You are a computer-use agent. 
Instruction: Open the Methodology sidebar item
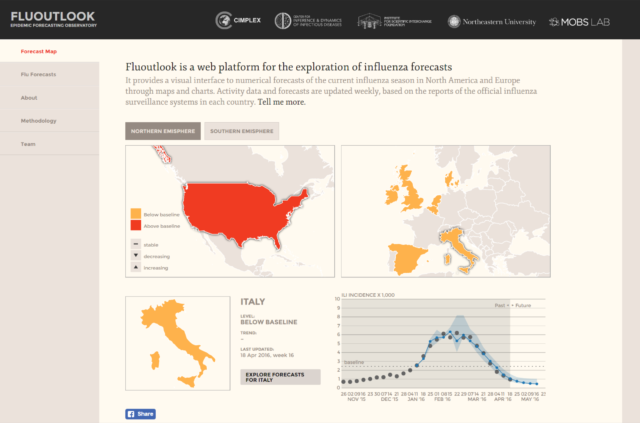click(x=38, y=121)
